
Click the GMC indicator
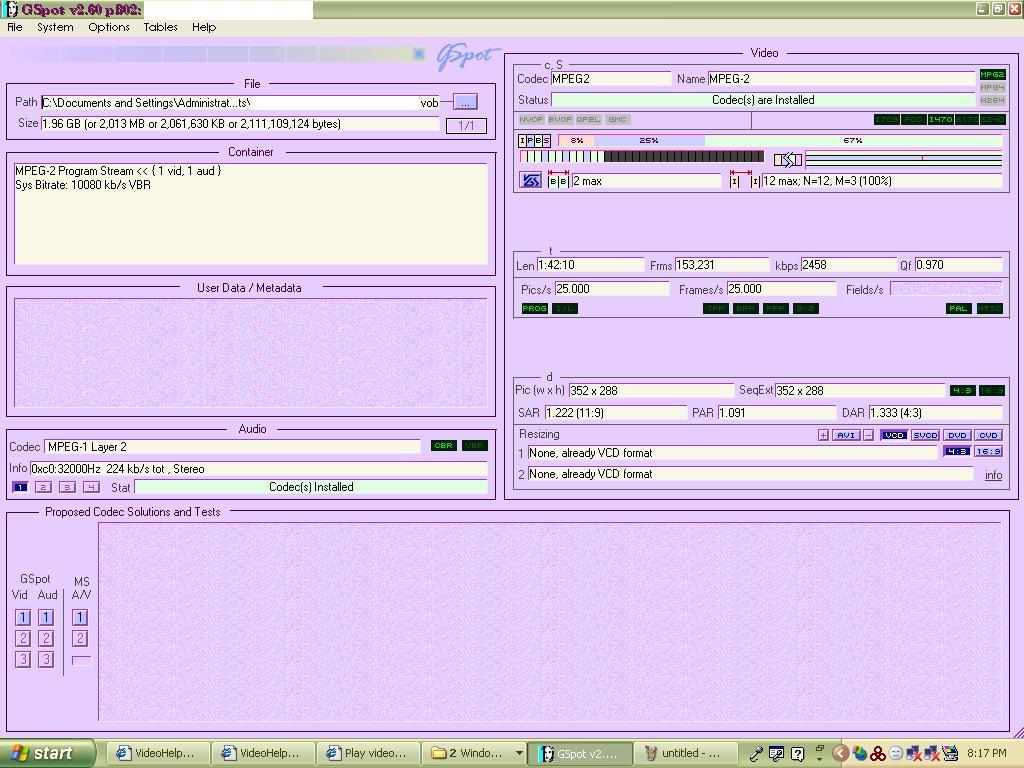[x=616, y=120]
